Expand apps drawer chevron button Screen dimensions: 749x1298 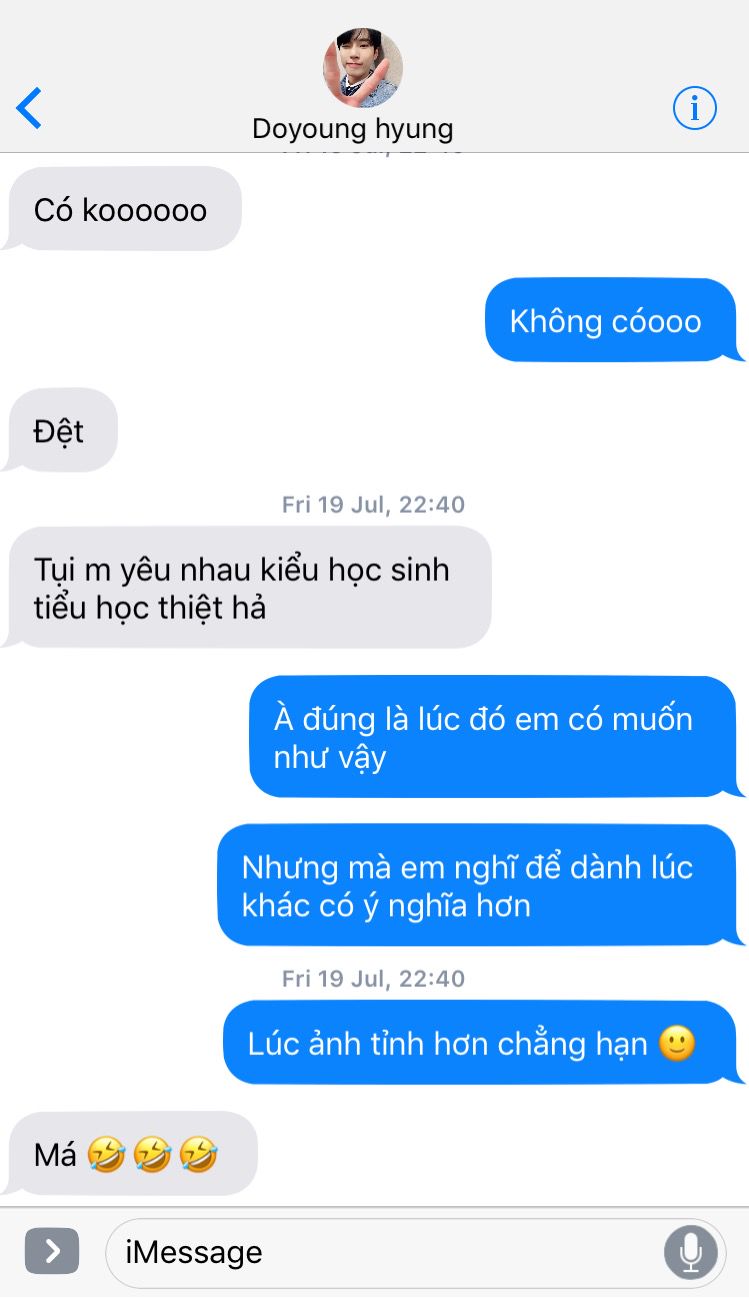(52, 1251)
